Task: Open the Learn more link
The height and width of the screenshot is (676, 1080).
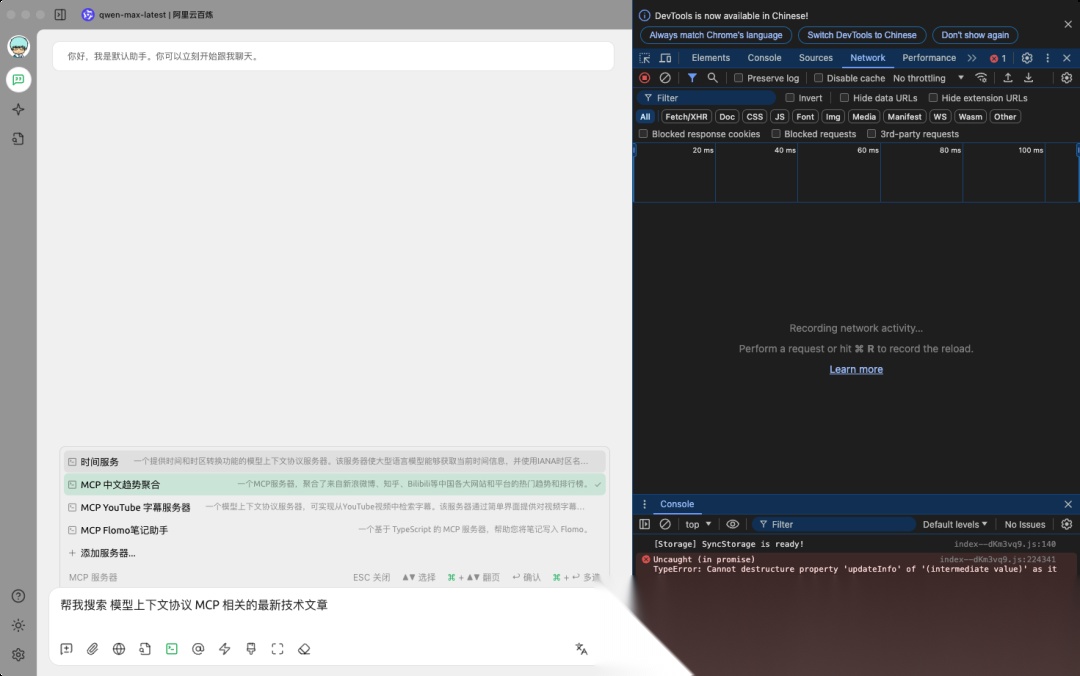Action: (x=855, y=369)
